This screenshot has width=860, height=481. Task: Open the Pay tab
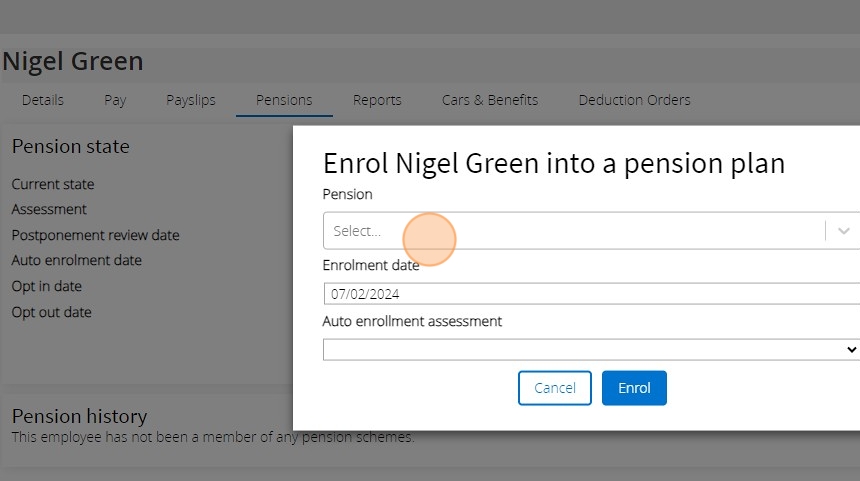(115, 100)
